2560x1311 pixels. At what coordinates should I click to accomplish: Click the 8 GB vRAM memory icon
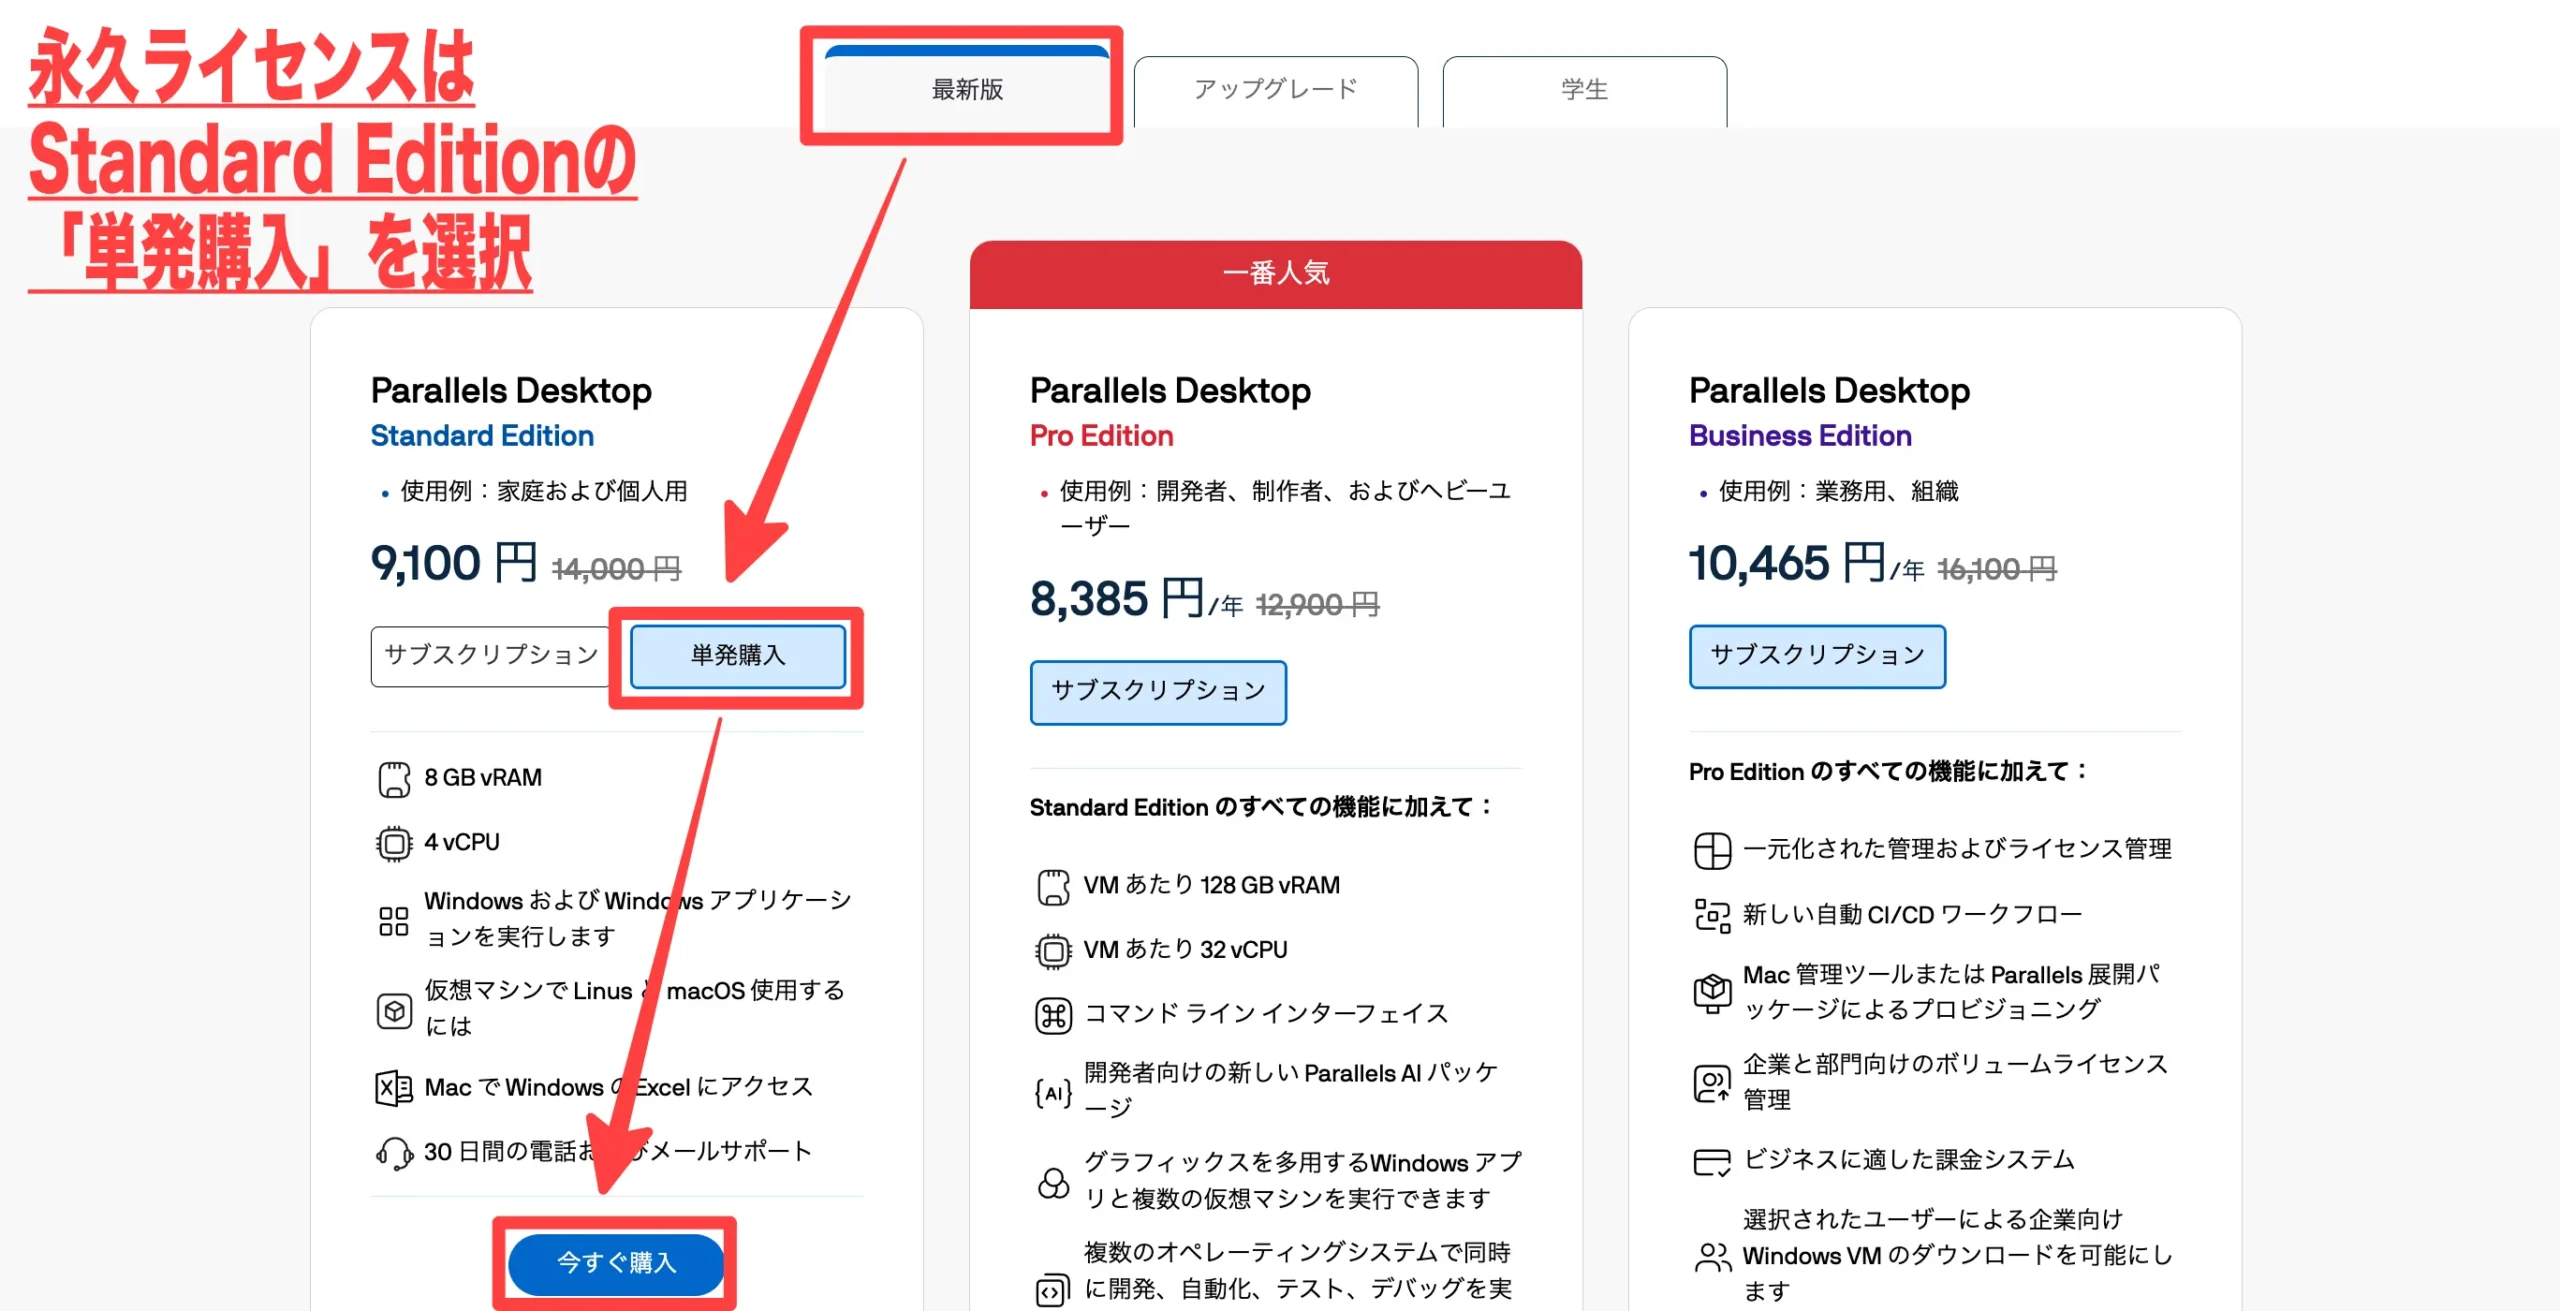pyautogui.click(x=394, y=779)
